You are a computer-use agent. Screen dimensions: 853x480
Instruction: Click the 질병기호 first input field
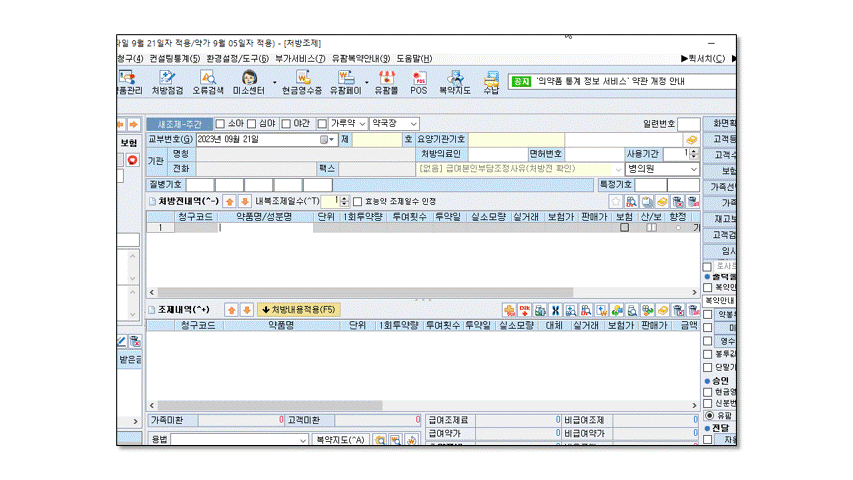click(x=200, y=185)
